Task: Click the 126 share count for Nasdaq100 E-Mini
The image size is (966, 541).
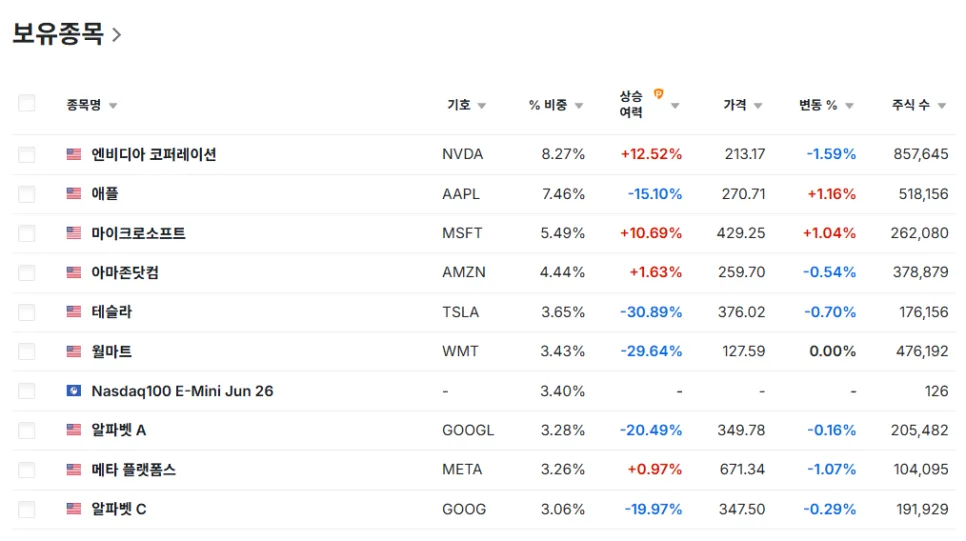Action: 936,391
